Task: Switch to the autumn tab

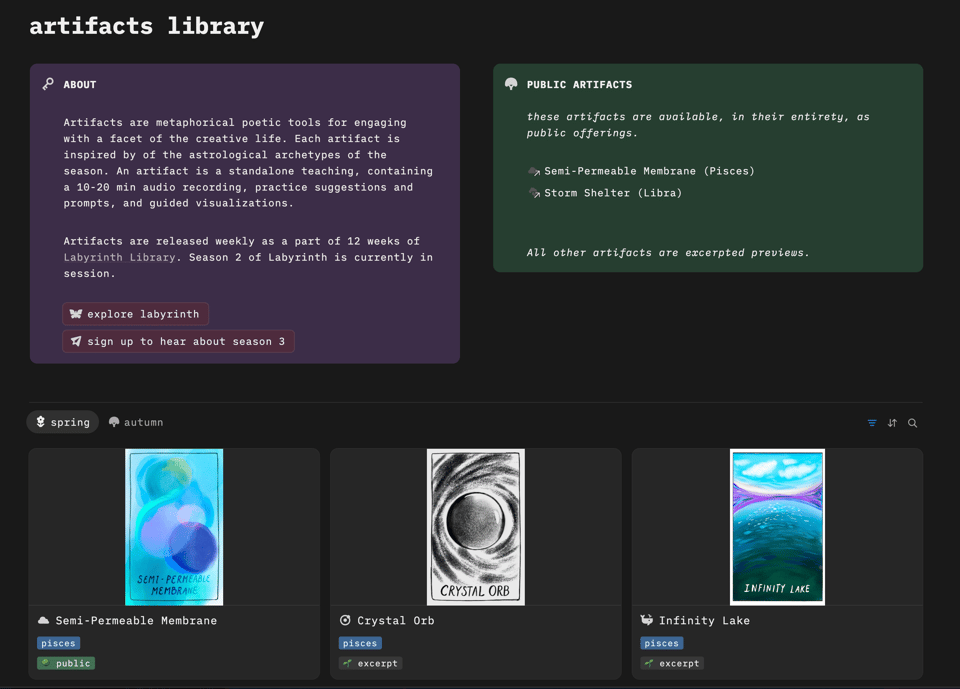Action: coord(135,422)
